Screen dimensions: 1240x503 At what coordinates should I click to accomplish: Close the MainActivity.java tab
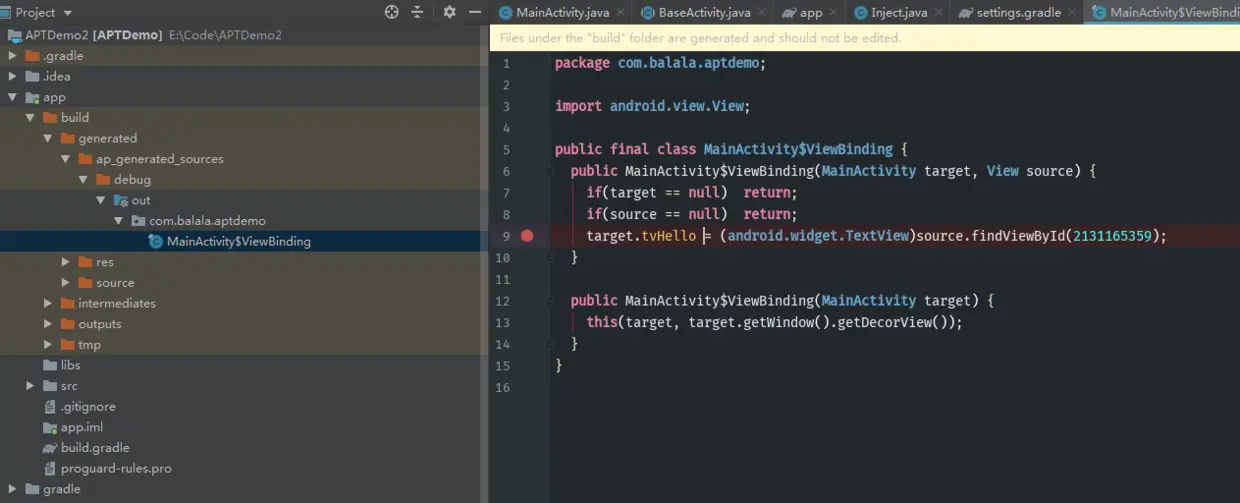[620, 13]
